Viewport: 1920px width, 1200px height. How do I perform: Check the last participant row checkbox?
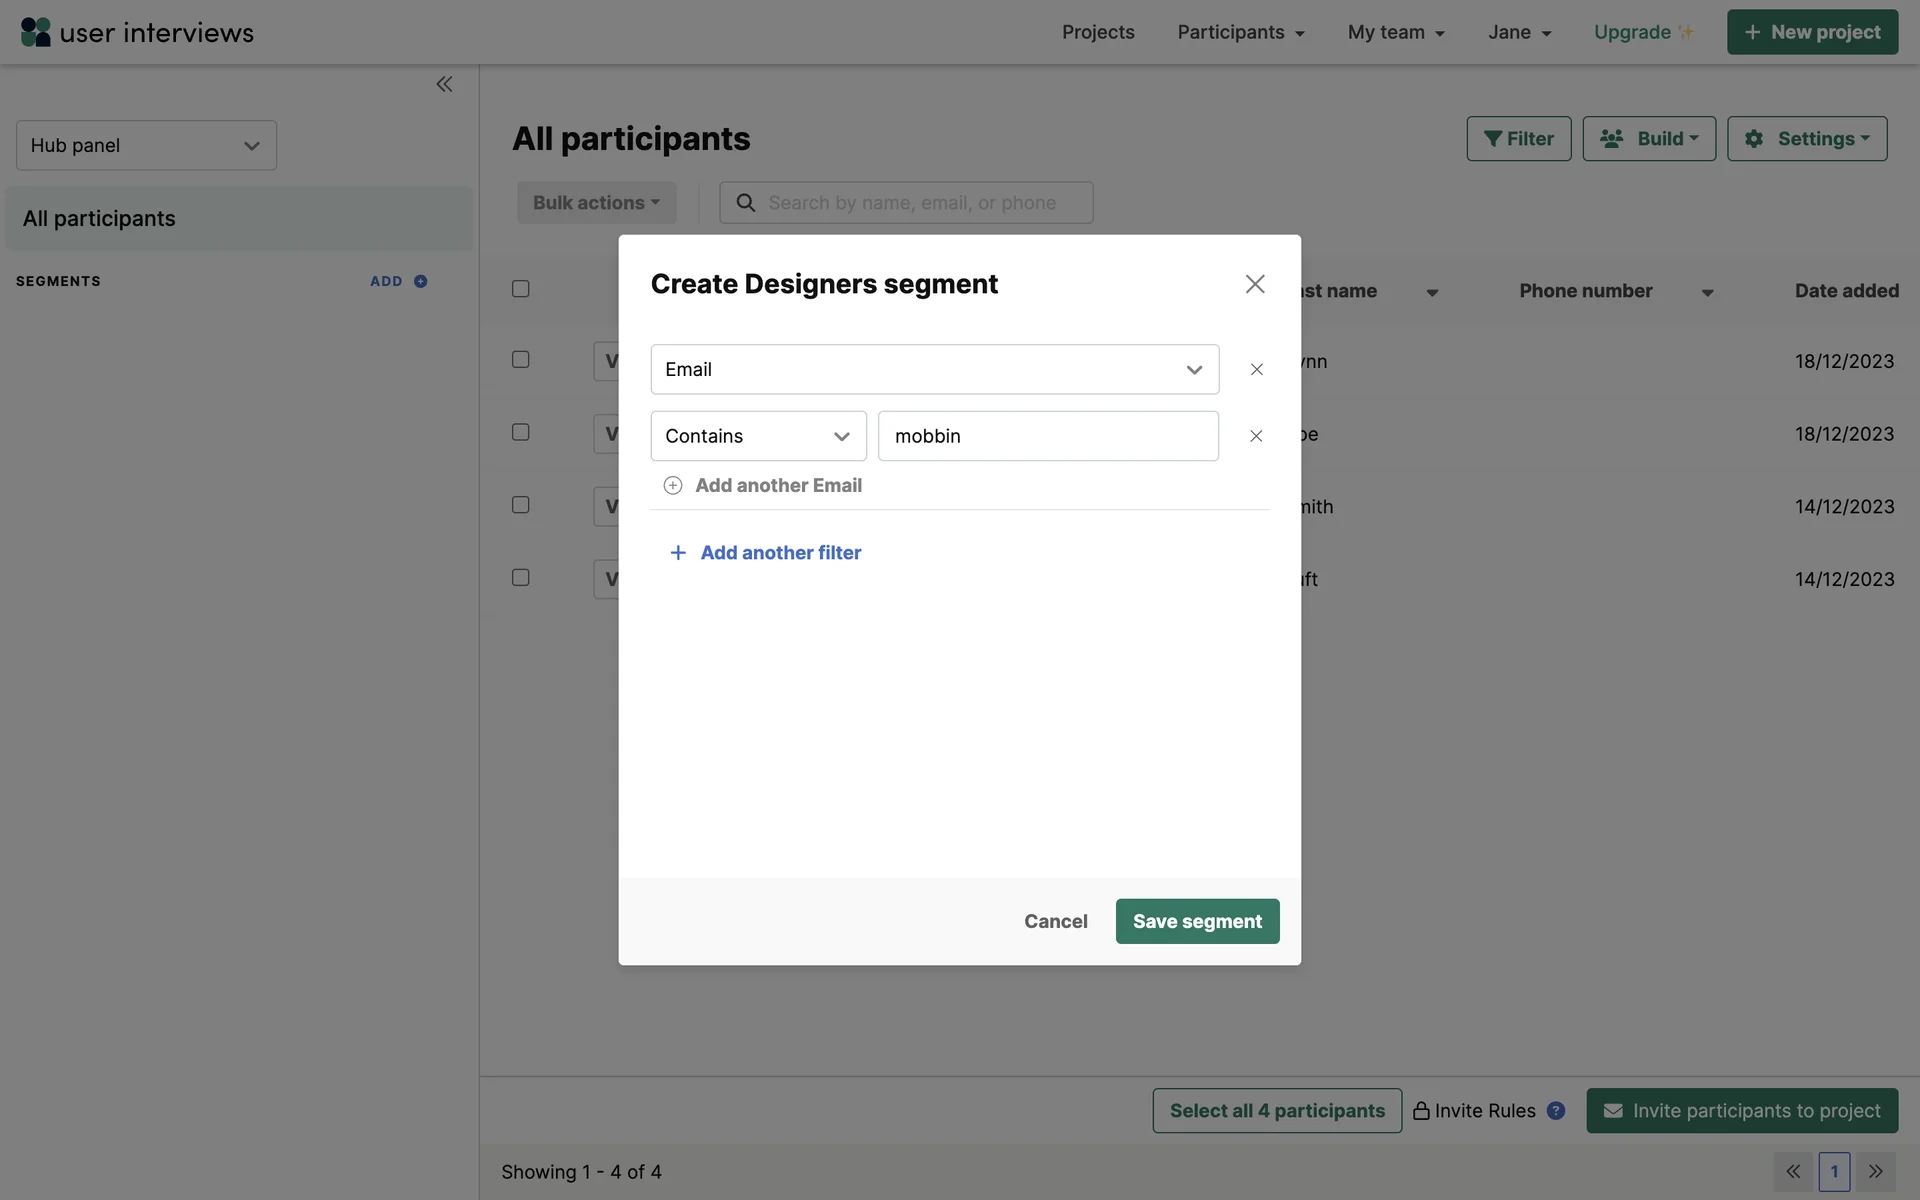(521, 578)
